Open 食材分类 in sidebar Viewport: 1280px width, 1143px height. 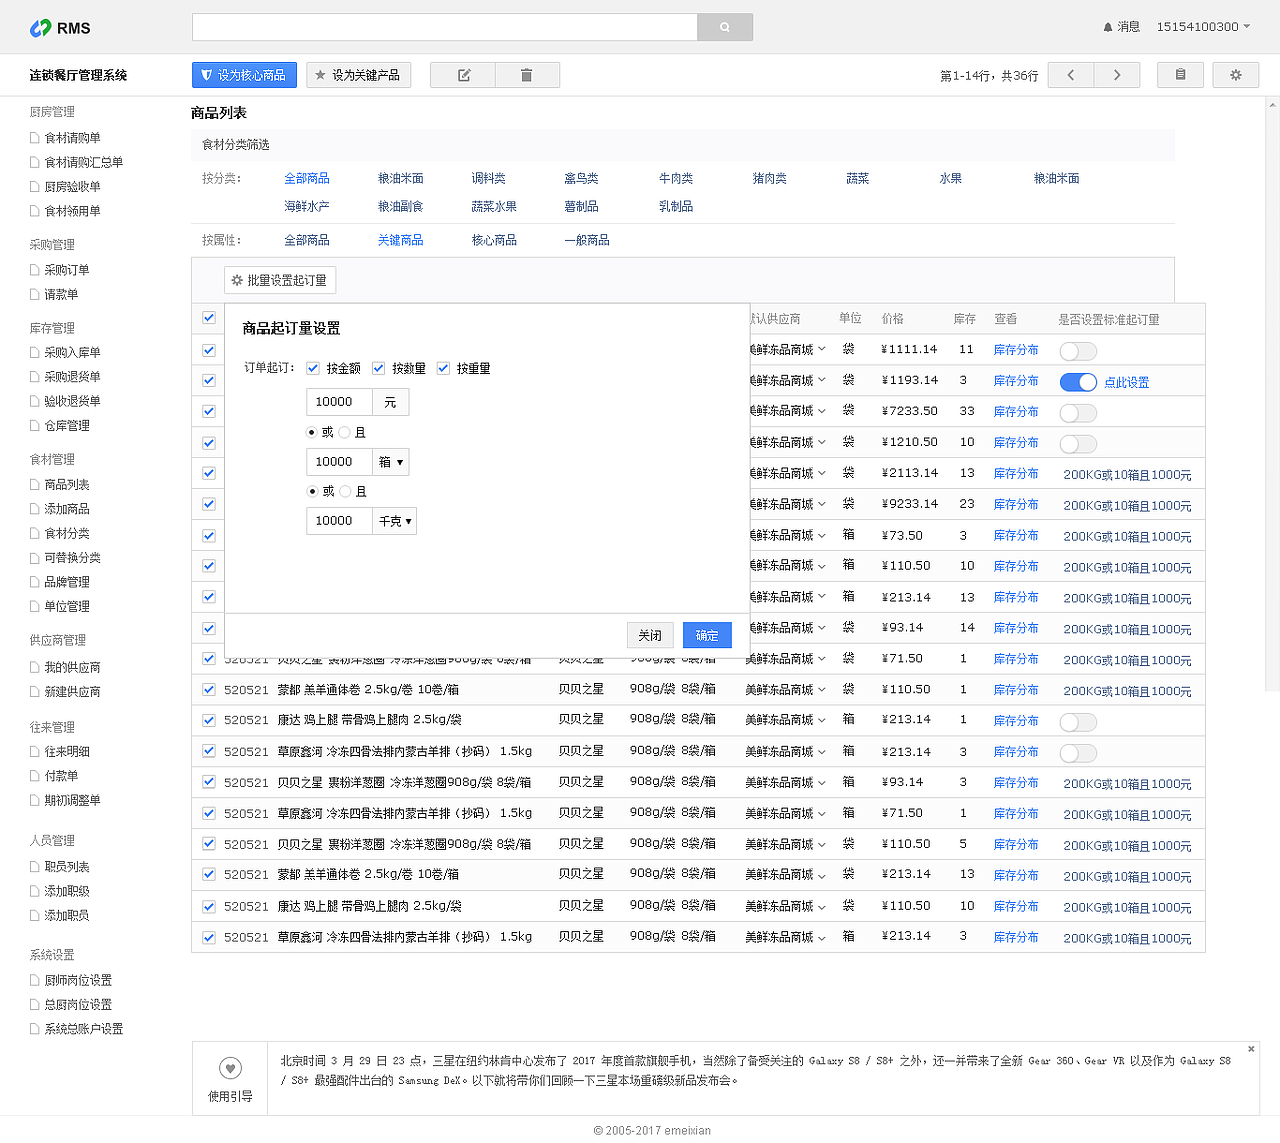66,534
